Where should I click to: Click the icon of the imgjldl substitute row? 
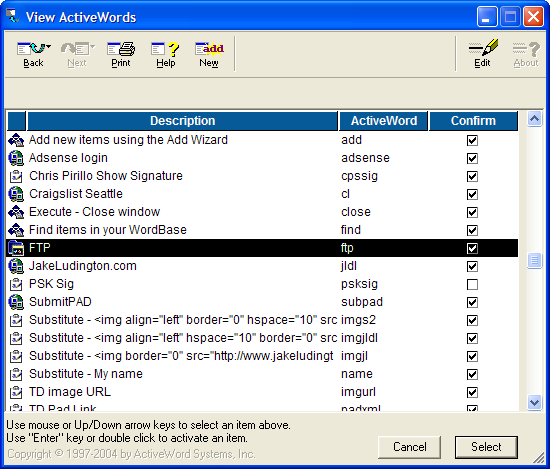tap(16, 338)
